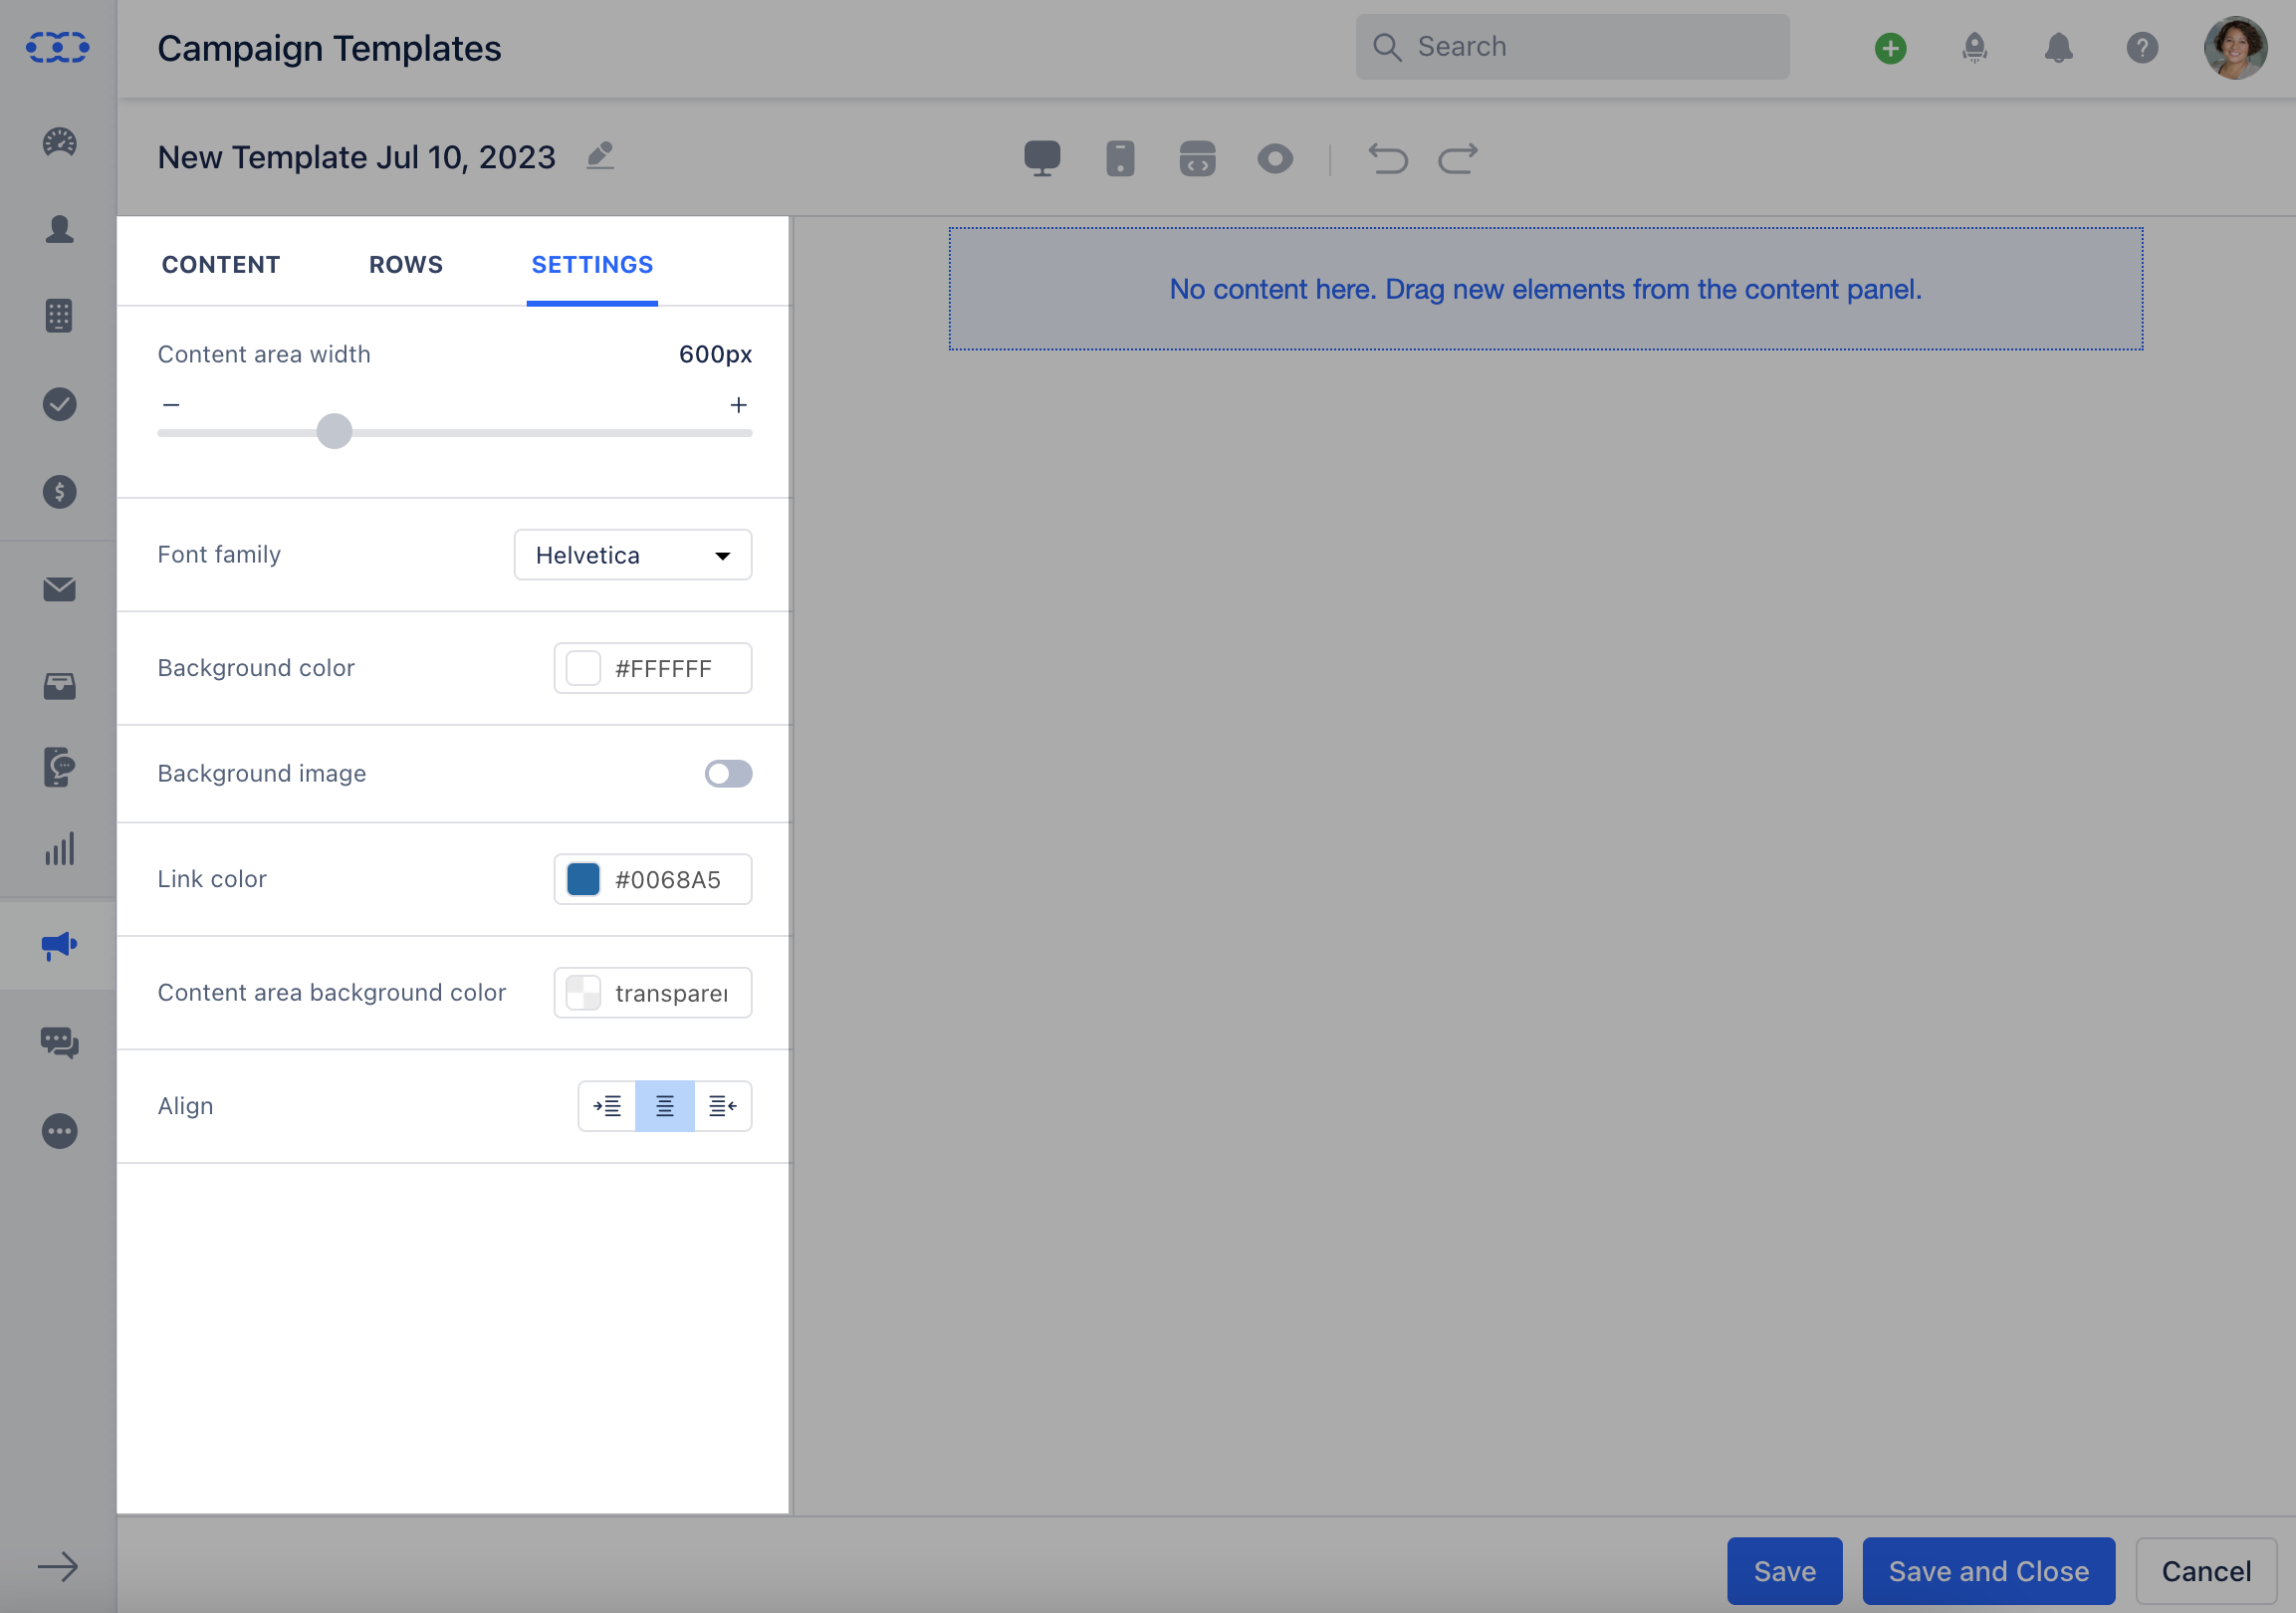Select left align option

(607, 1106)
